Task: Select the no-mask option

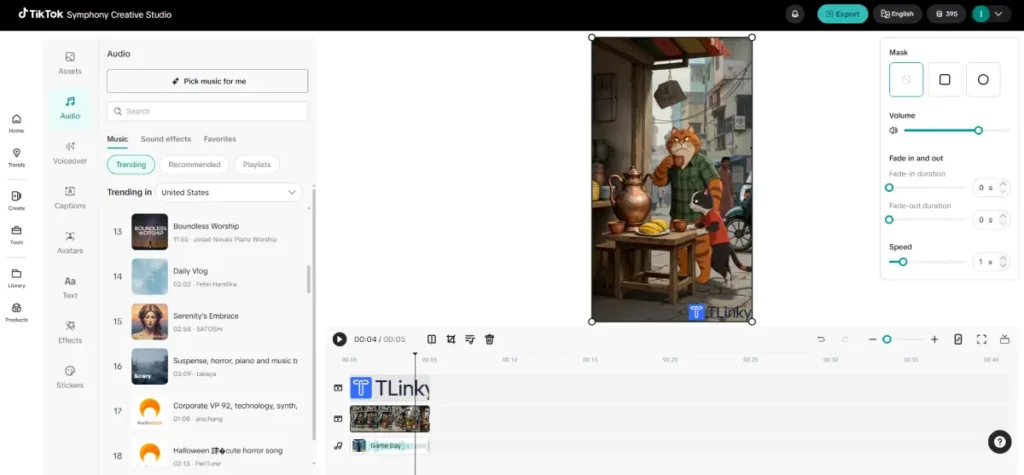Action: pyautogui.click(x=906, y=80)
